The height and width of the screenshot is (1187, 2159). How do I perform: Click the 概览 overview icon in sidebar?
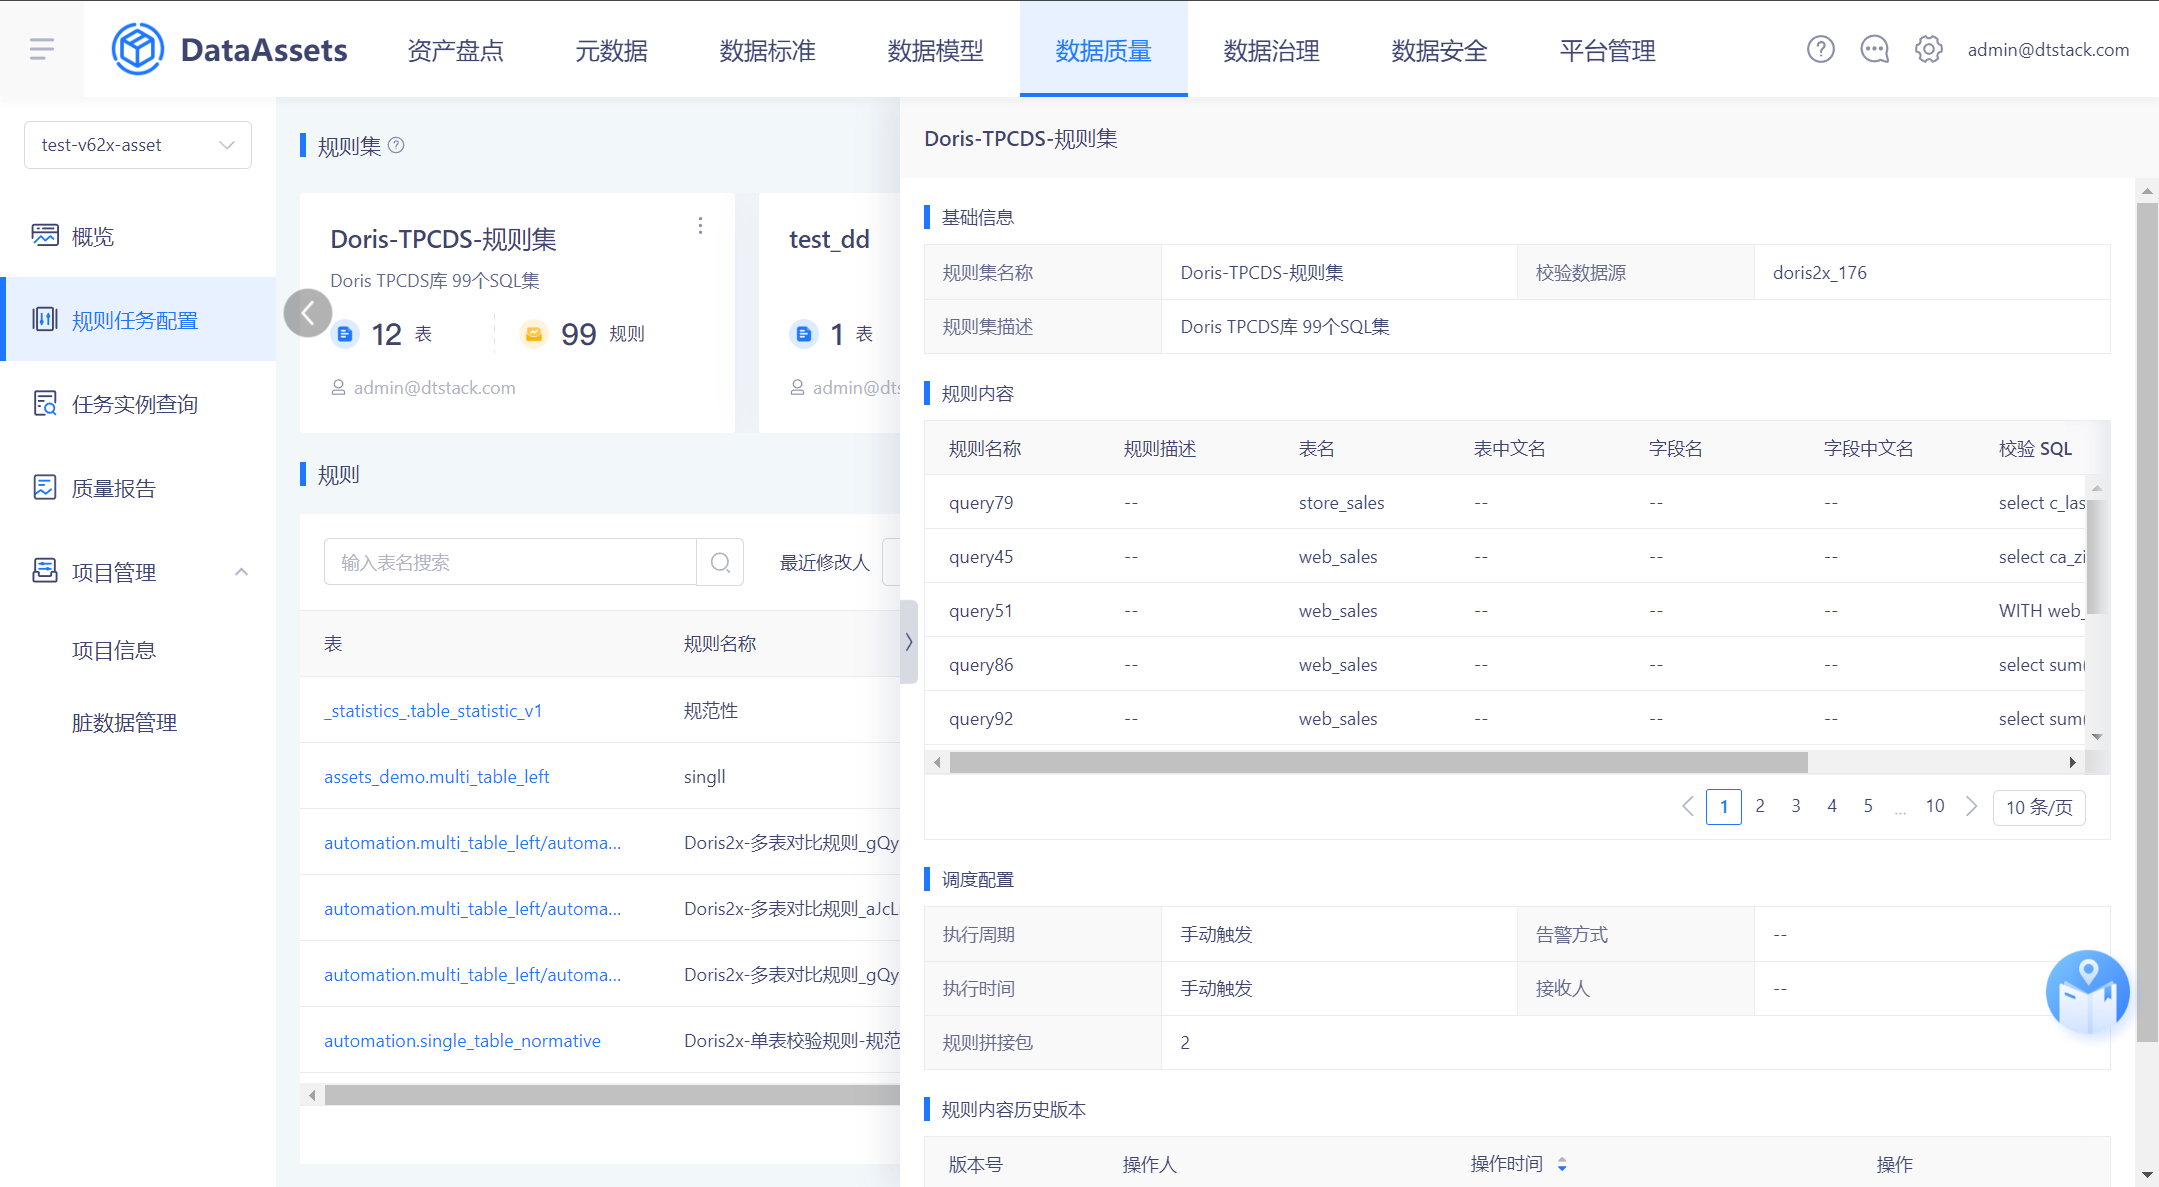[45, 235]
